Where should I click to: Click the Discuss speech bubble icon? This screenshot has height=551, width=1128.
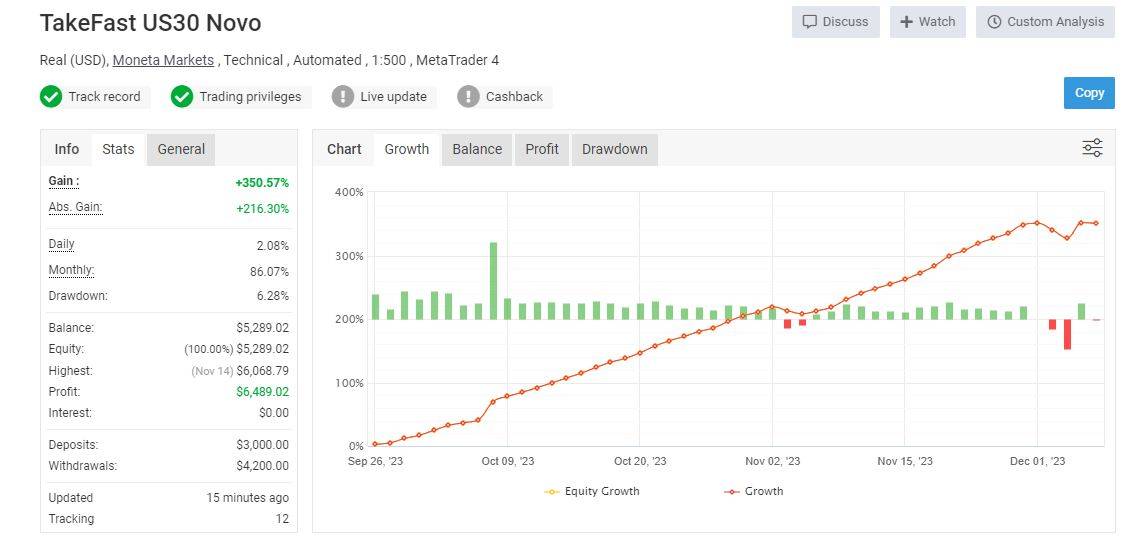click(810, 22)
